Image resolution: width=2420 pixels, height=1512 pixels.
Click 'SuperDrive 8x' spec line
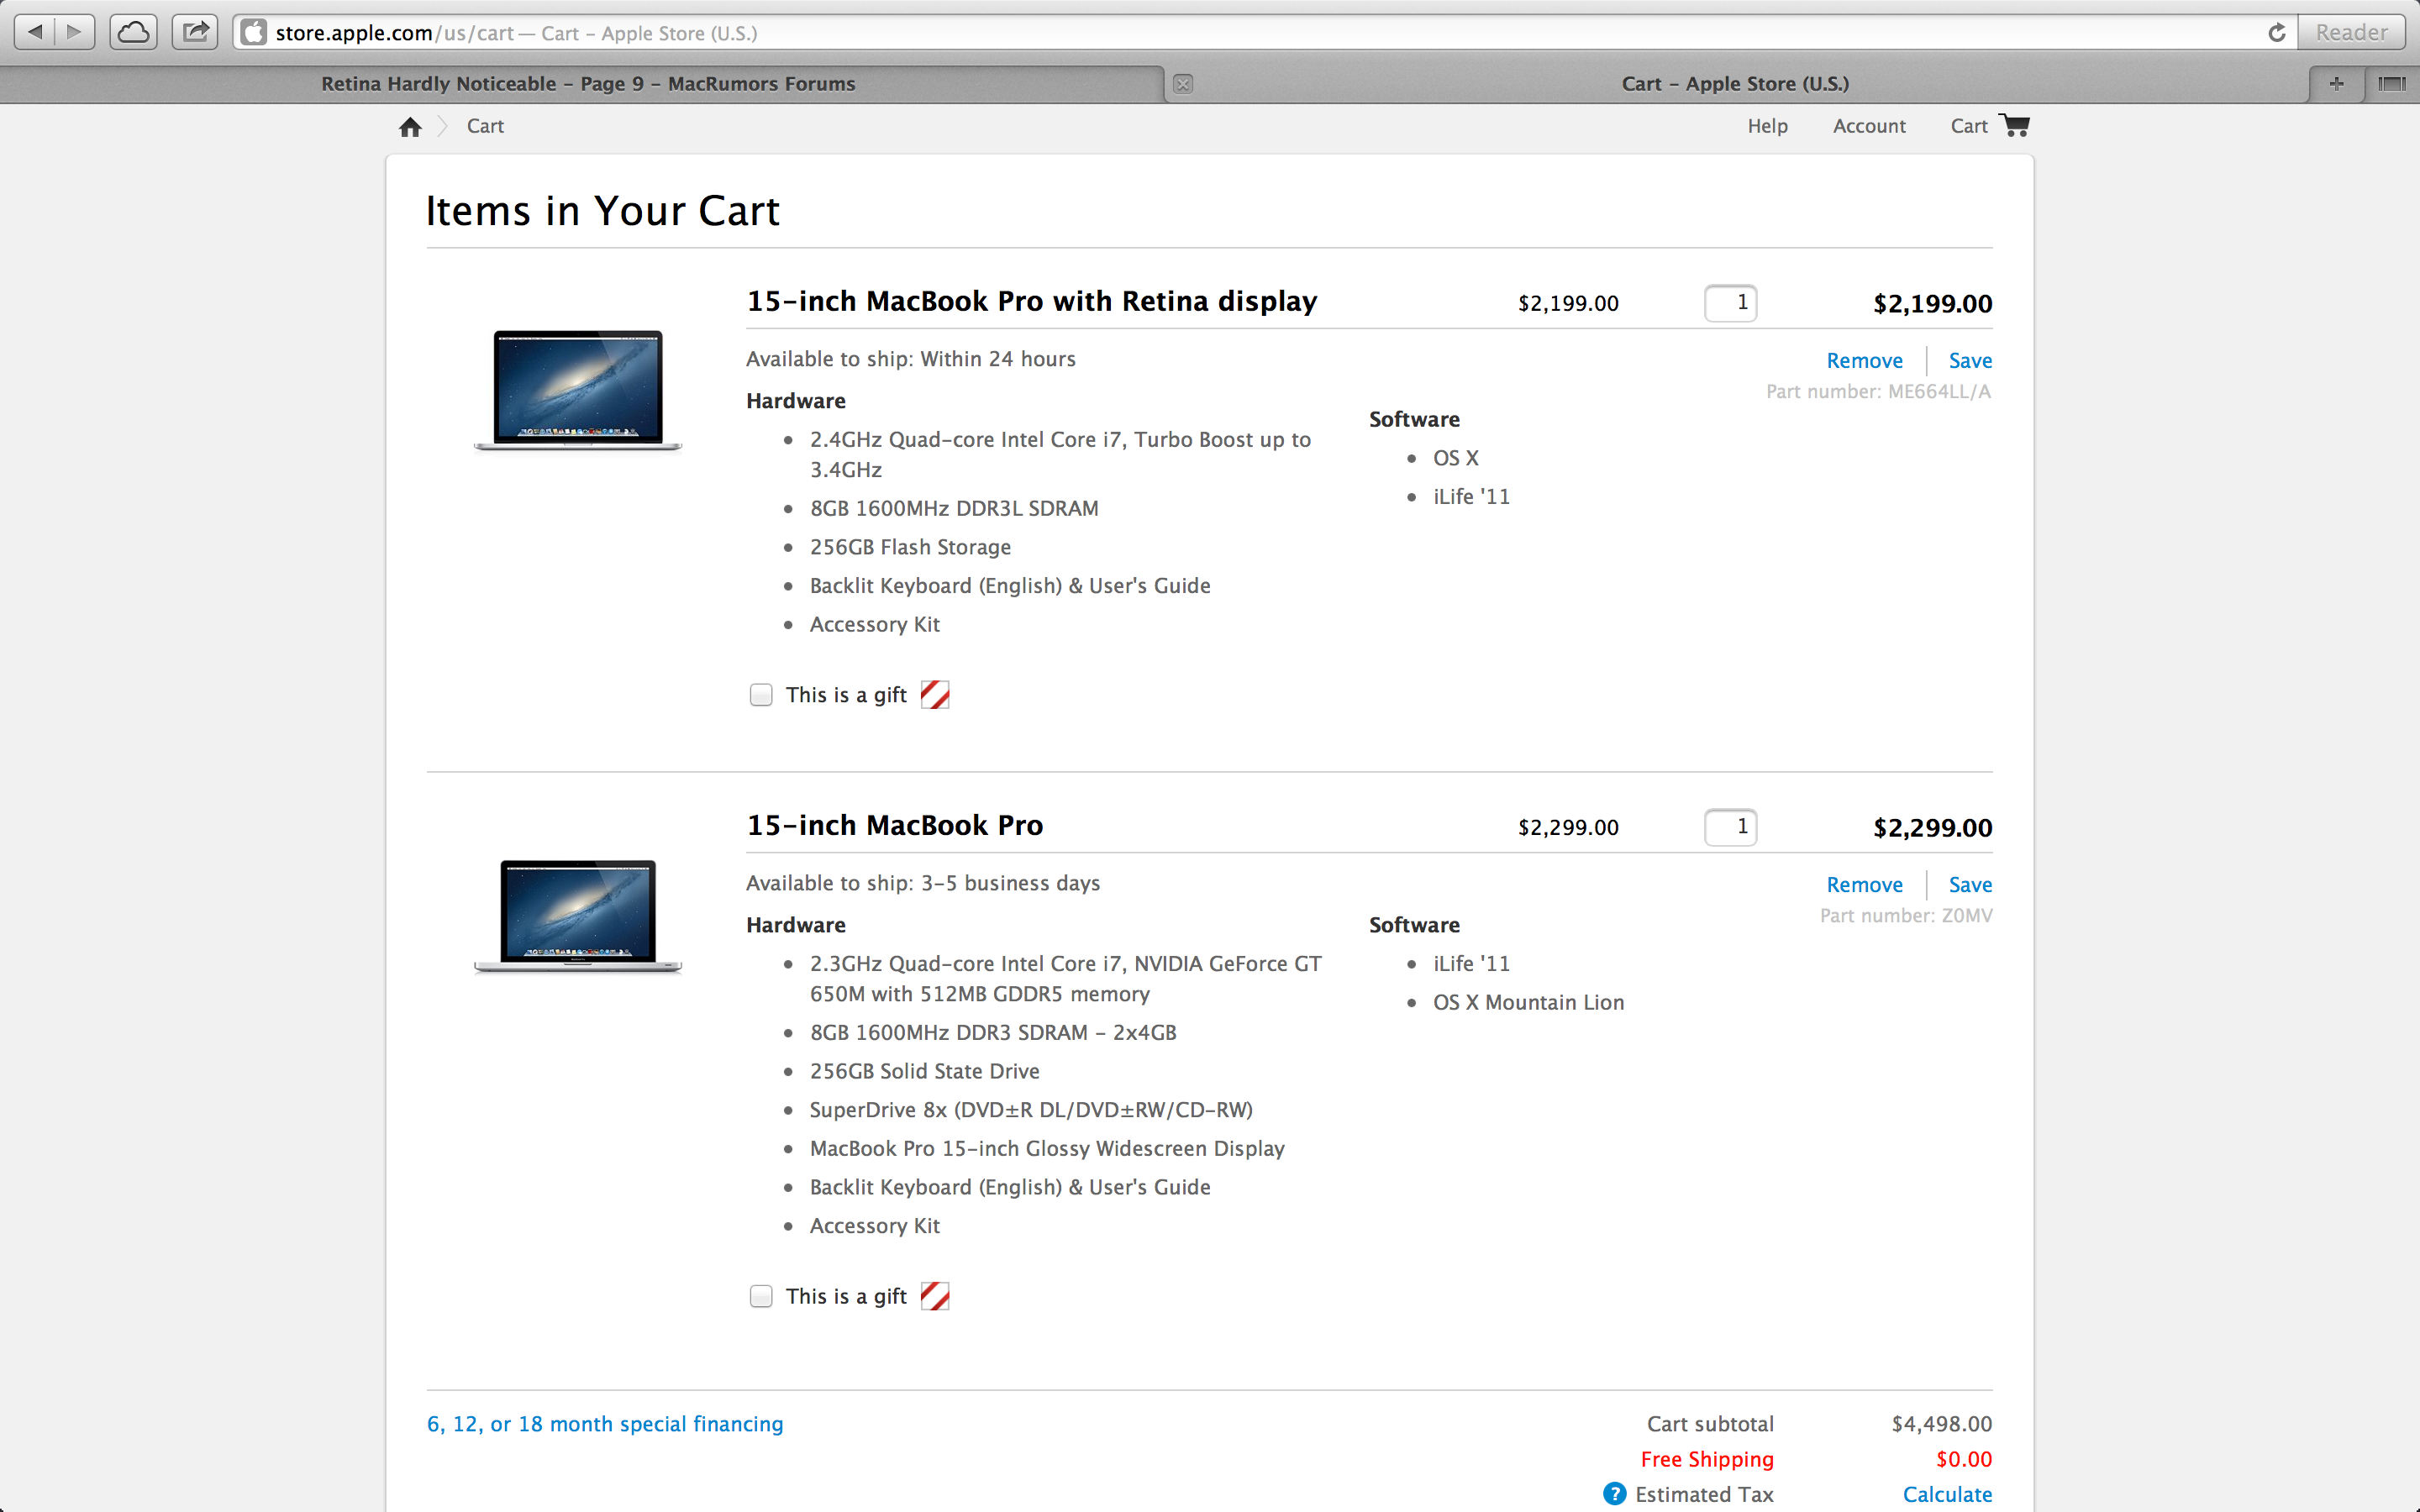click(x=1031, y=1110)
